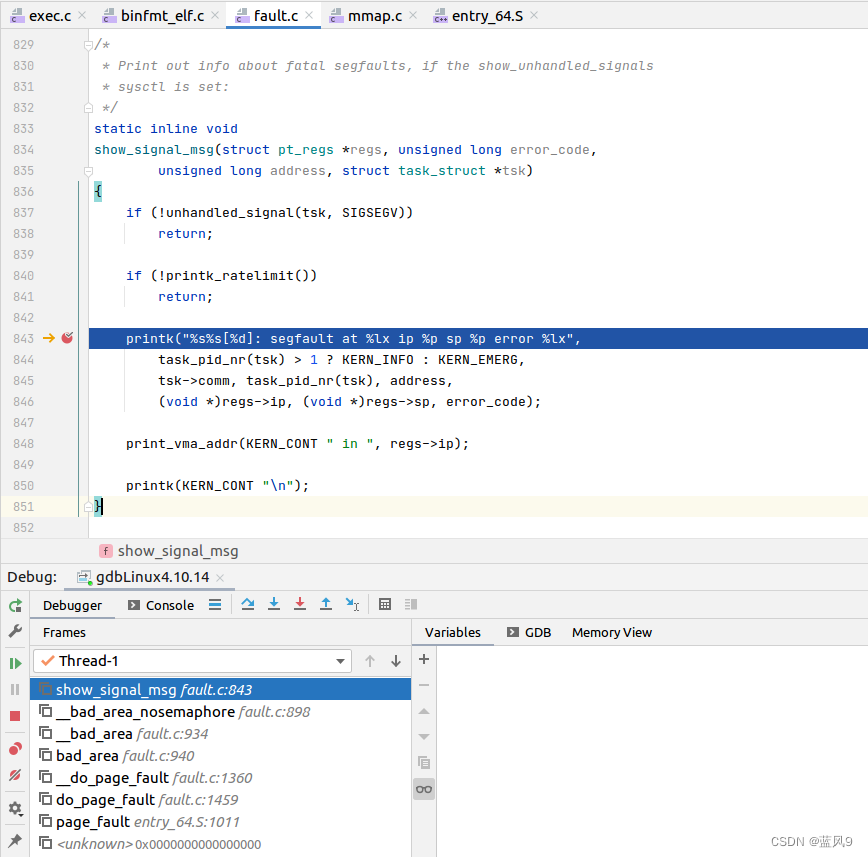Click the Frames panel header
This screenshot has height=857, width=868.
(x=64, y=632)
